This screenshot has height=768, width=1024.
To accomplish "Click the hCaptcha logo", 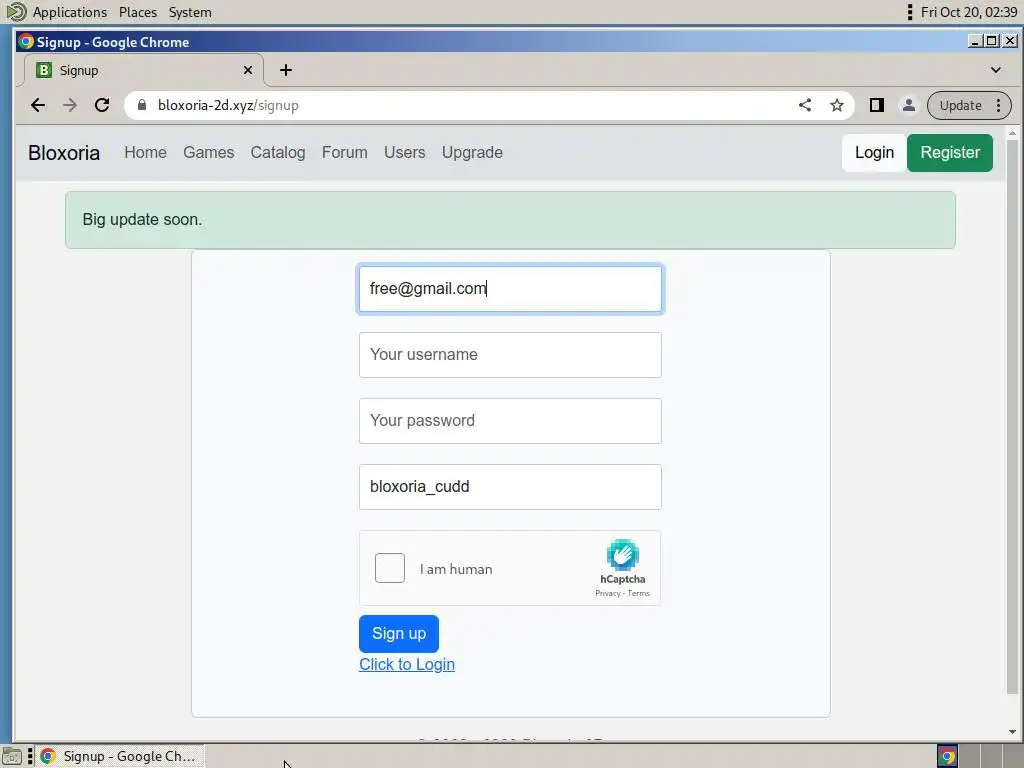I will tap(622, 555).
